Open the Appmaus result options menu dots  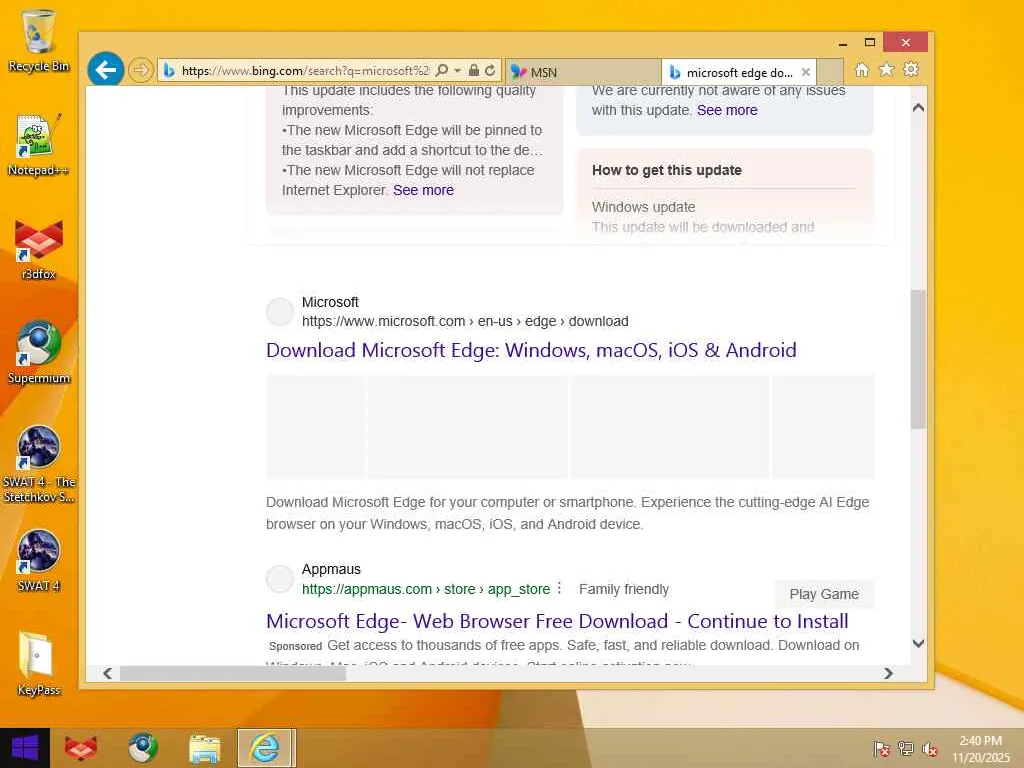[559, 588]
